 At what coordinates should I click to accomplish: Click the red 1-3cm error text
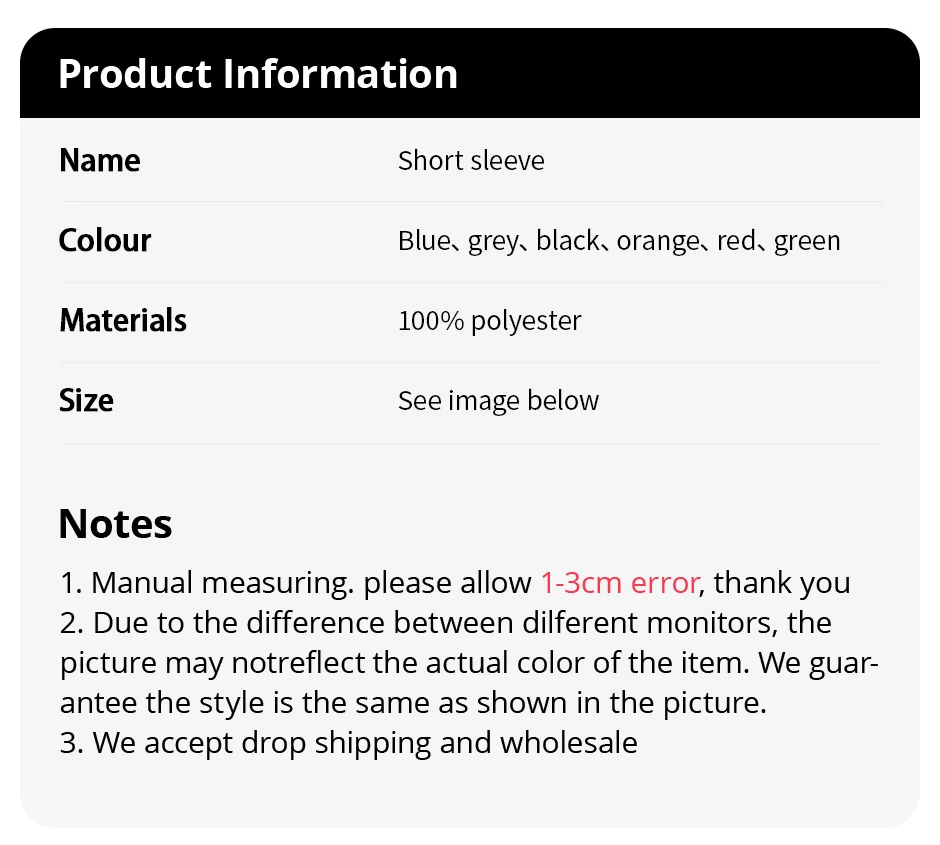click(620, 583)
